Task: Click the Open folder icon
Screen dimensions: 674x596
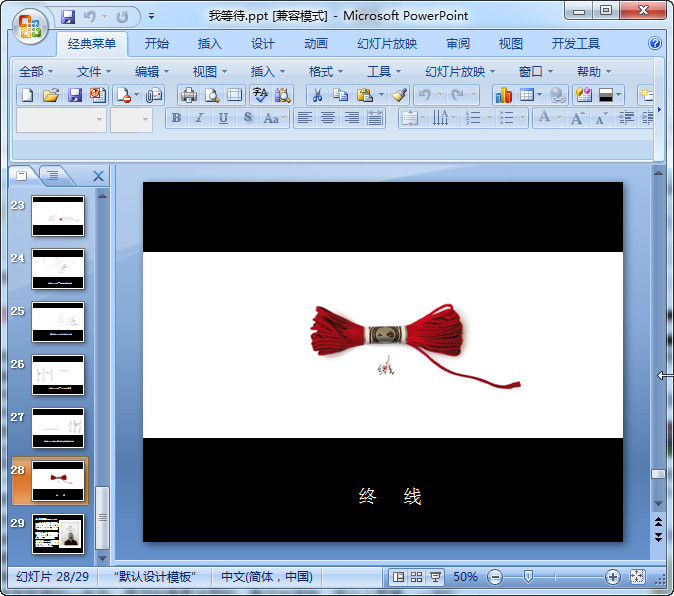Action: pos(51,95)
